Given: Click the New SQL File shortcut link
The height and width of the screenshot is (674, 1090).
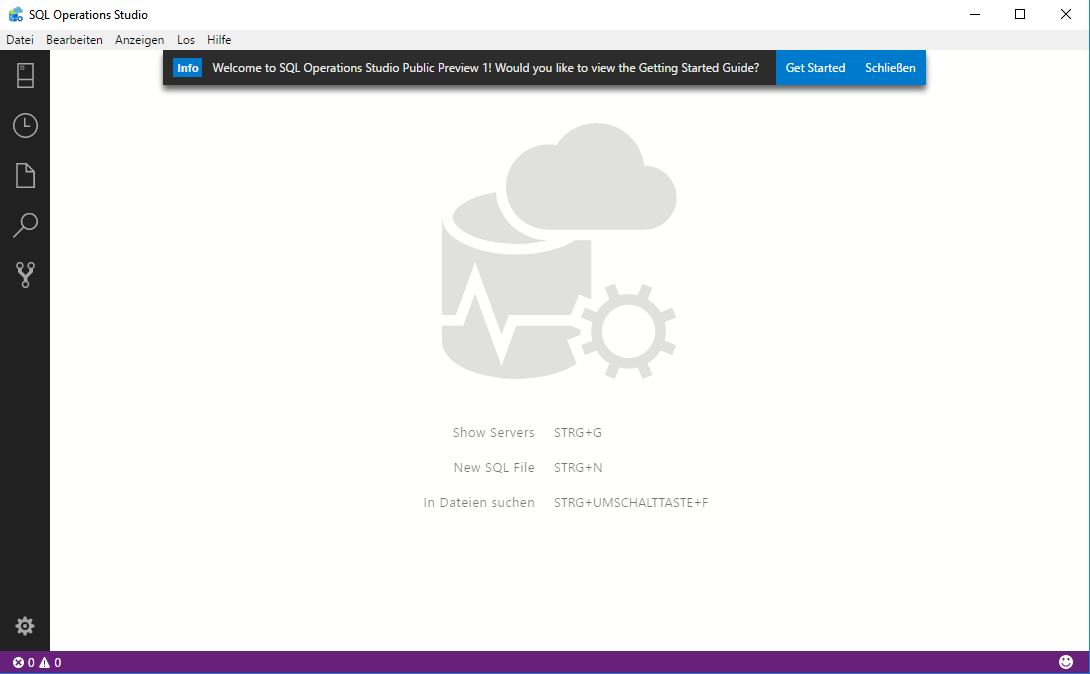Looking at the screenshot, I should (x=494, y=467).
